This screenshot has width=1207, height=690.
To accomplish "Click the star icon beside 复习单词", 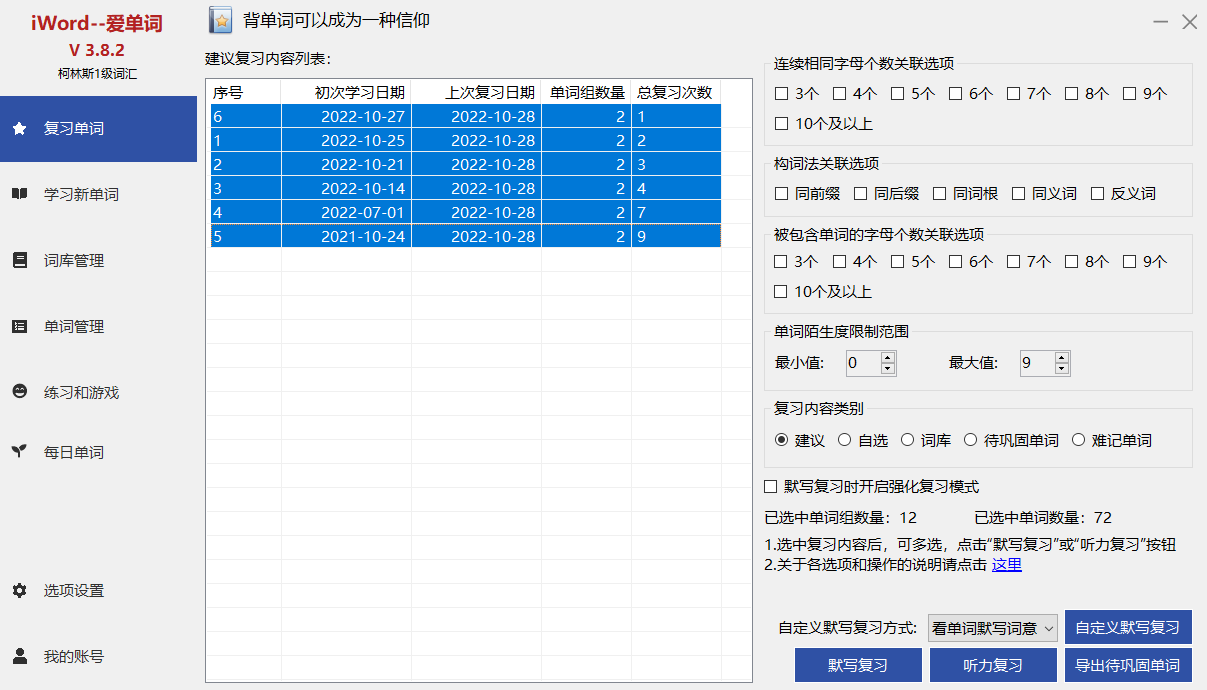I will [x=19, y=129].
